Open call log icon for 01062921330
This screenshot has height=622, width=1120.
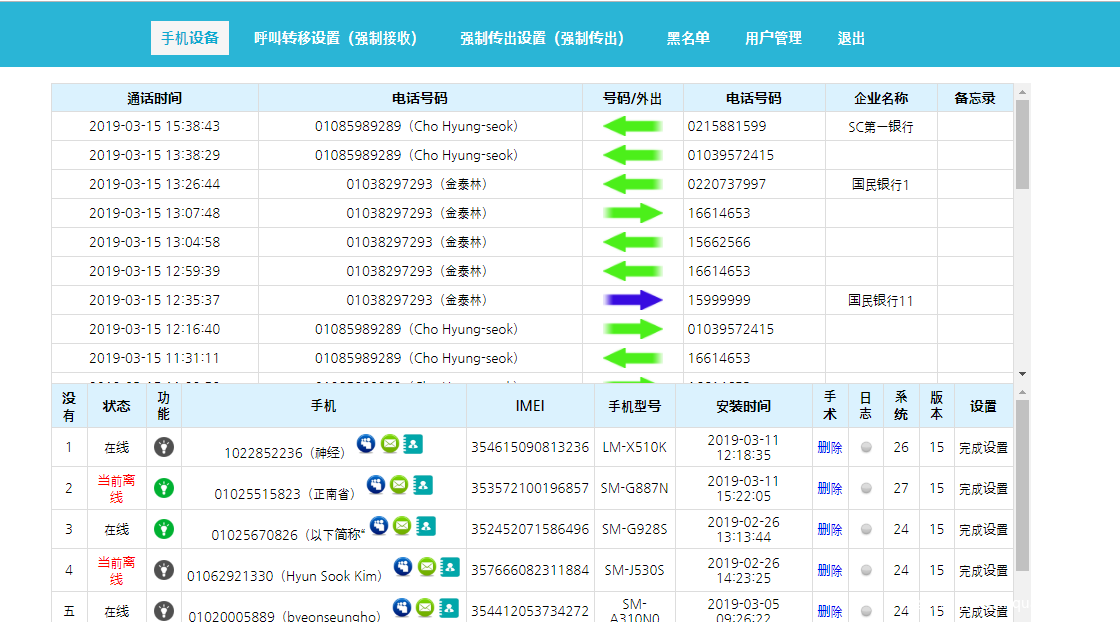[403, 567]
